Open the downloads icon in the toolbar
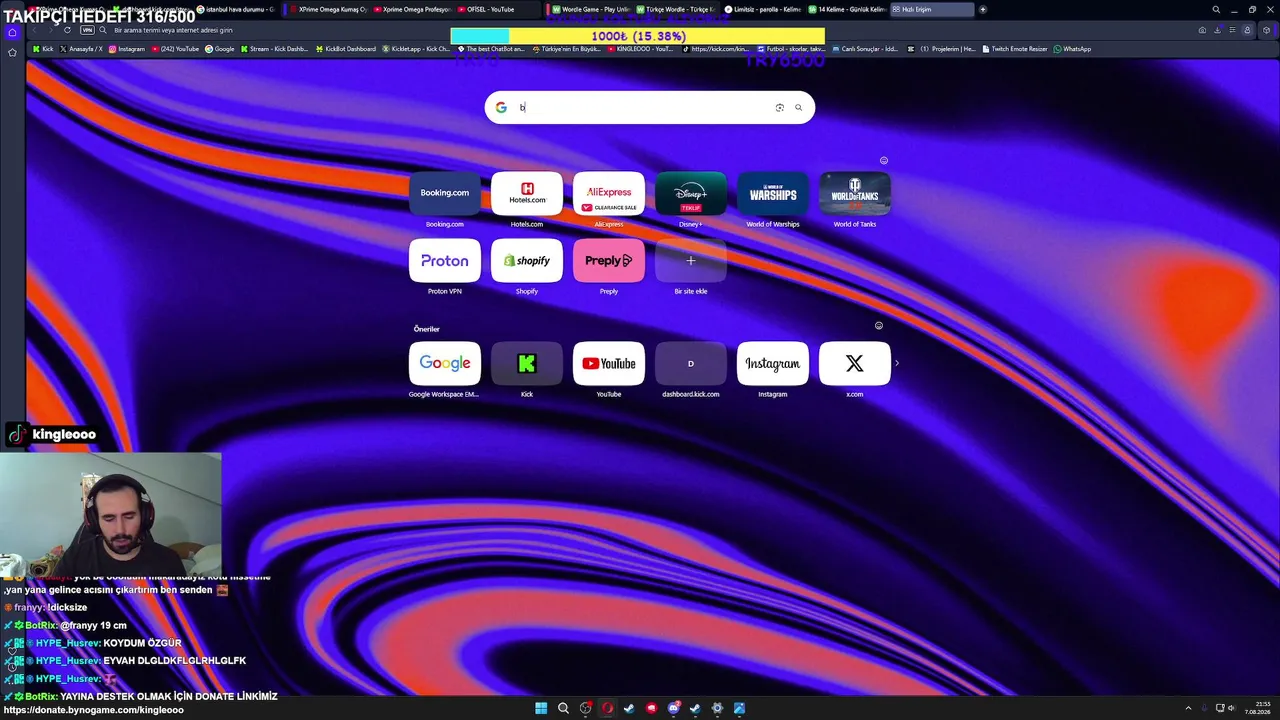Image resolution: width=1280 pixels, height=720 pixels. point(1217,30)
